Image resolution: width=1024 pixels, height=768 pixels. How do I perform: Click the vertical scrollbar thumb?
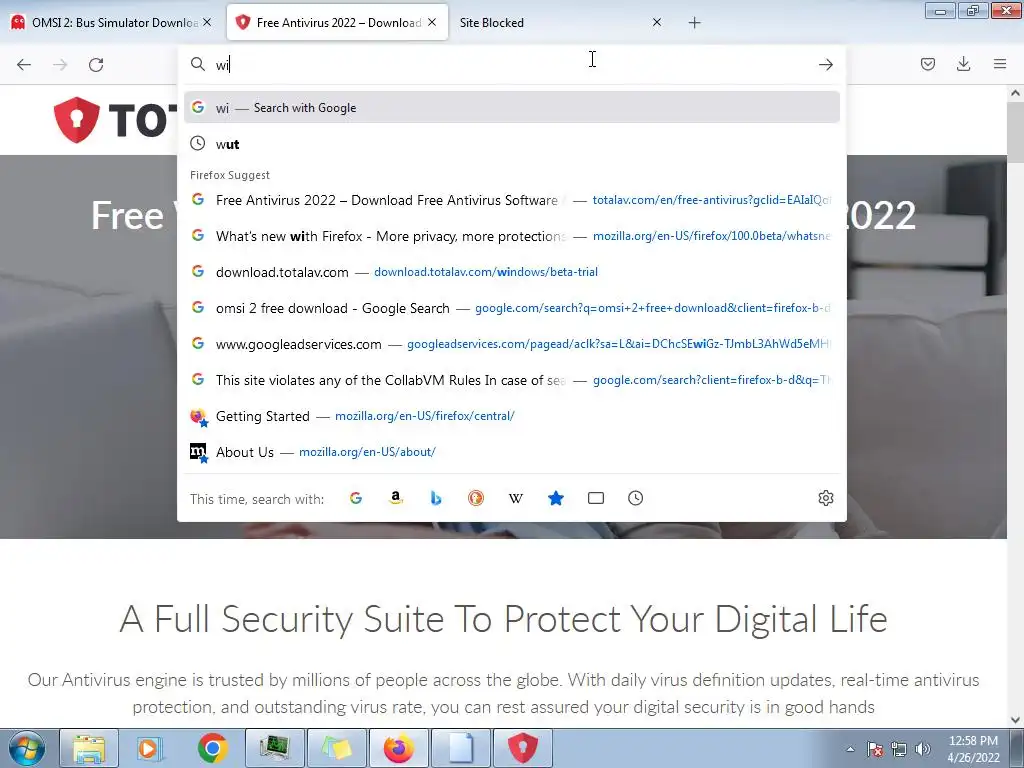(x=1015, y=134)
